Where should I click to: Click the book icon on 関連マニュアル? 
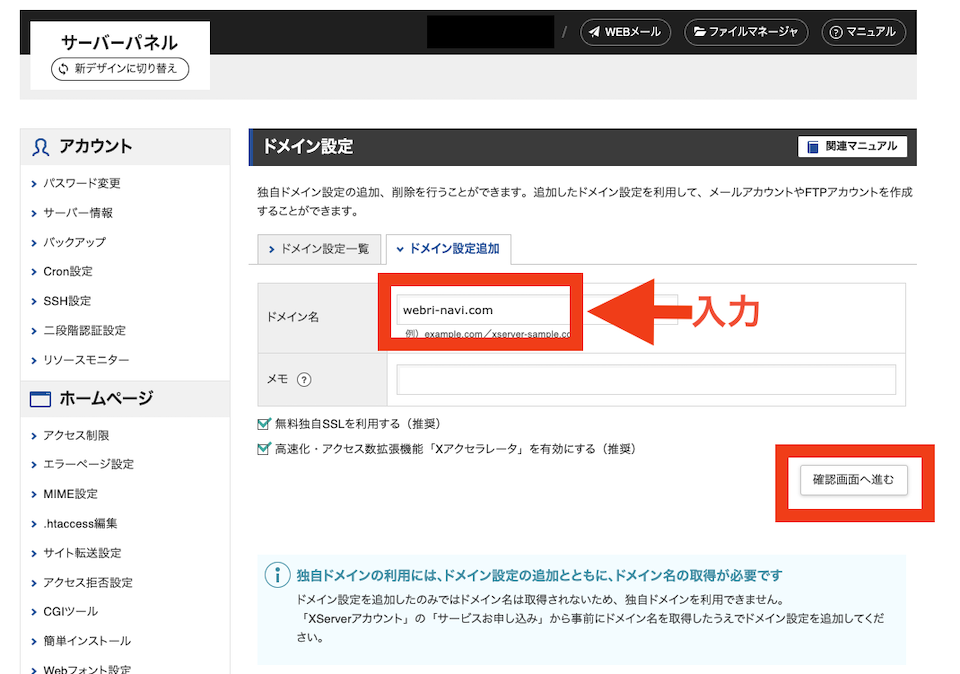click(x=813, y=147)
